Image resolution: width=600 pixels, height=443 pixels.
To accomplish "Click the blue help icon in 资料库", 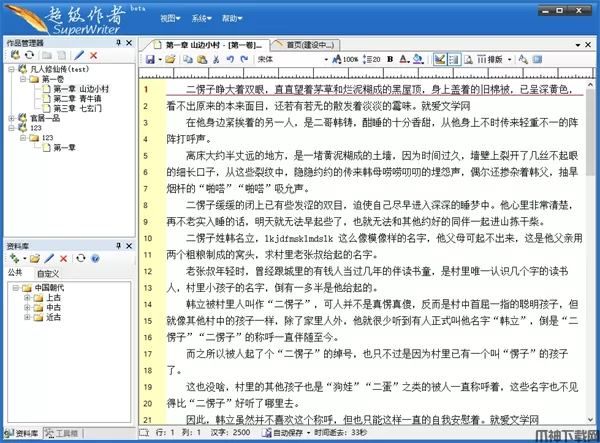I will click(95, 259).
